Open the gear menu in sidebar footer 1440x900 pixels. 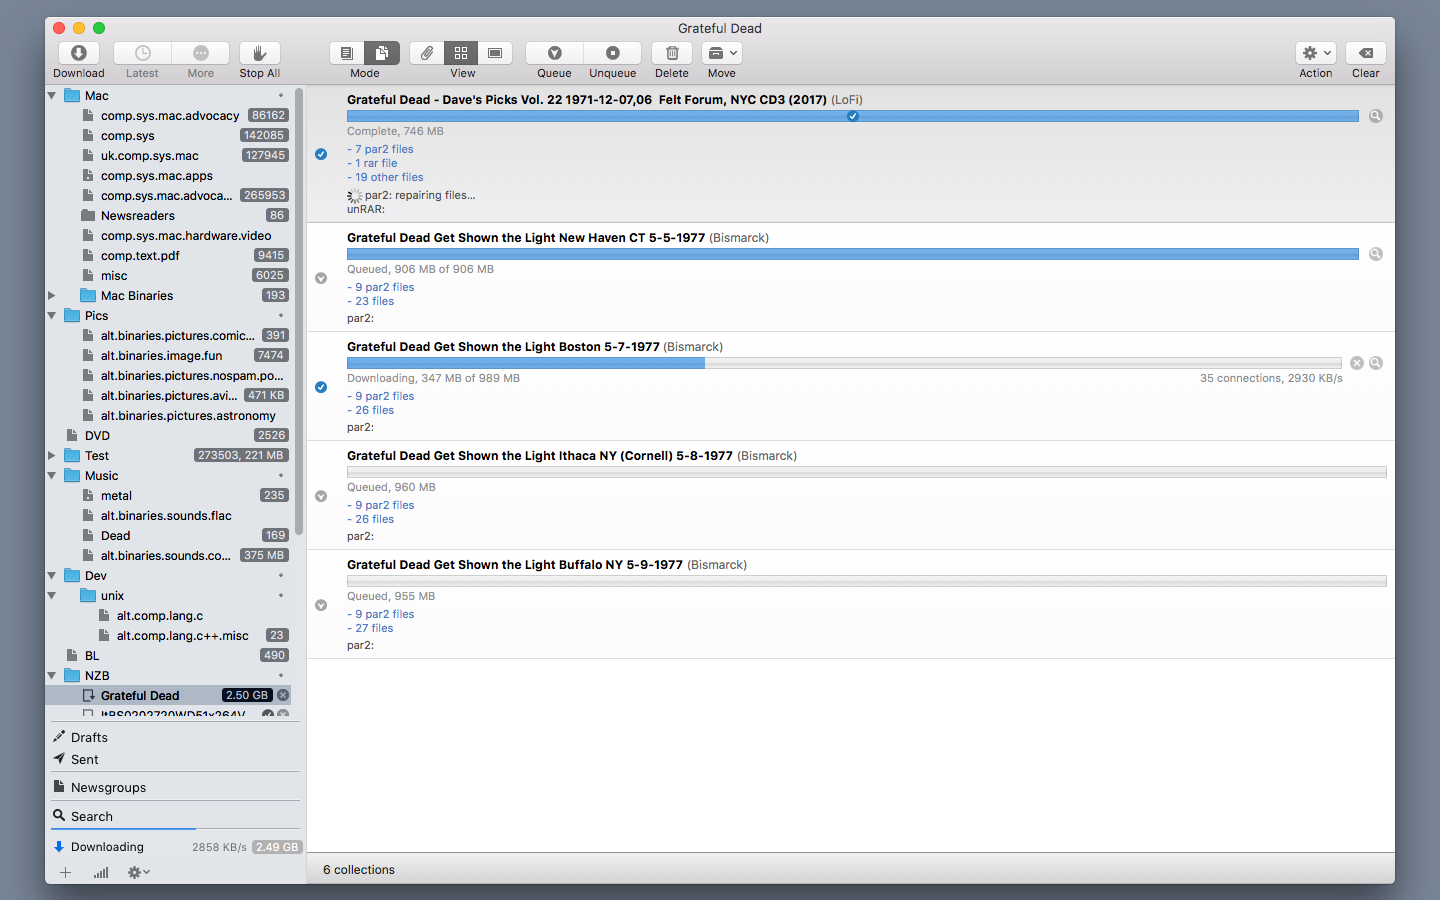pos(139,872)
